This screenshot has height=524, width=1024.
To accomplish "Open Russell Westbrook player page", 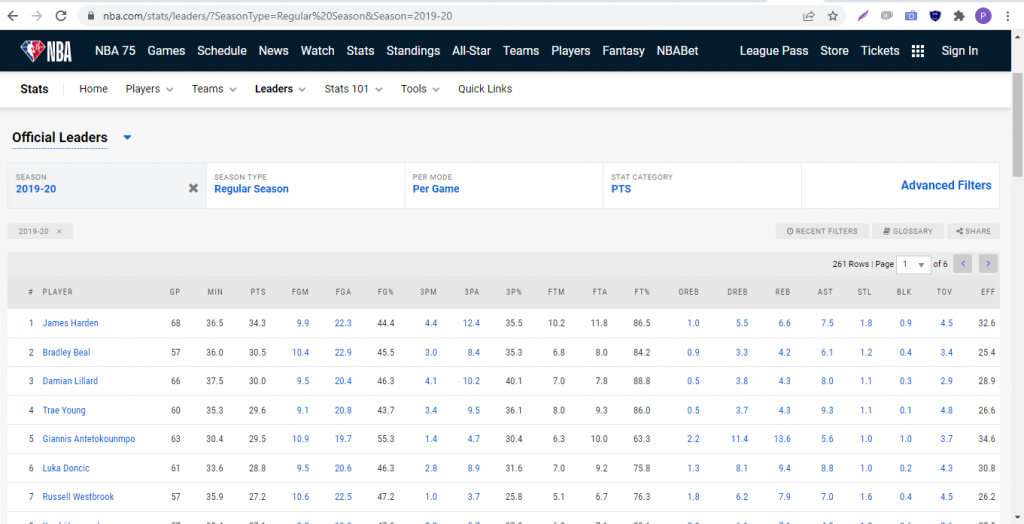I will point(78,497).
